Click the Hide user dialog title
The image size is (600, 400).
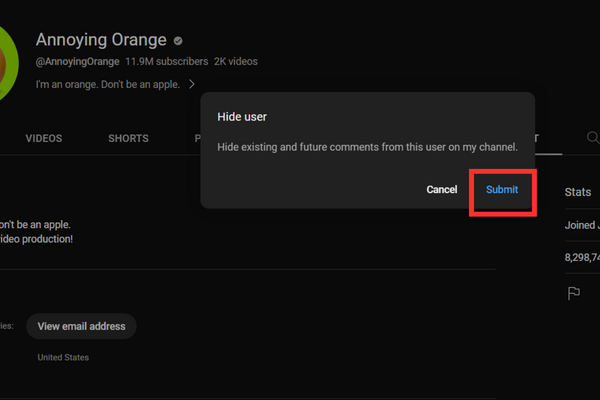[242, 117]
